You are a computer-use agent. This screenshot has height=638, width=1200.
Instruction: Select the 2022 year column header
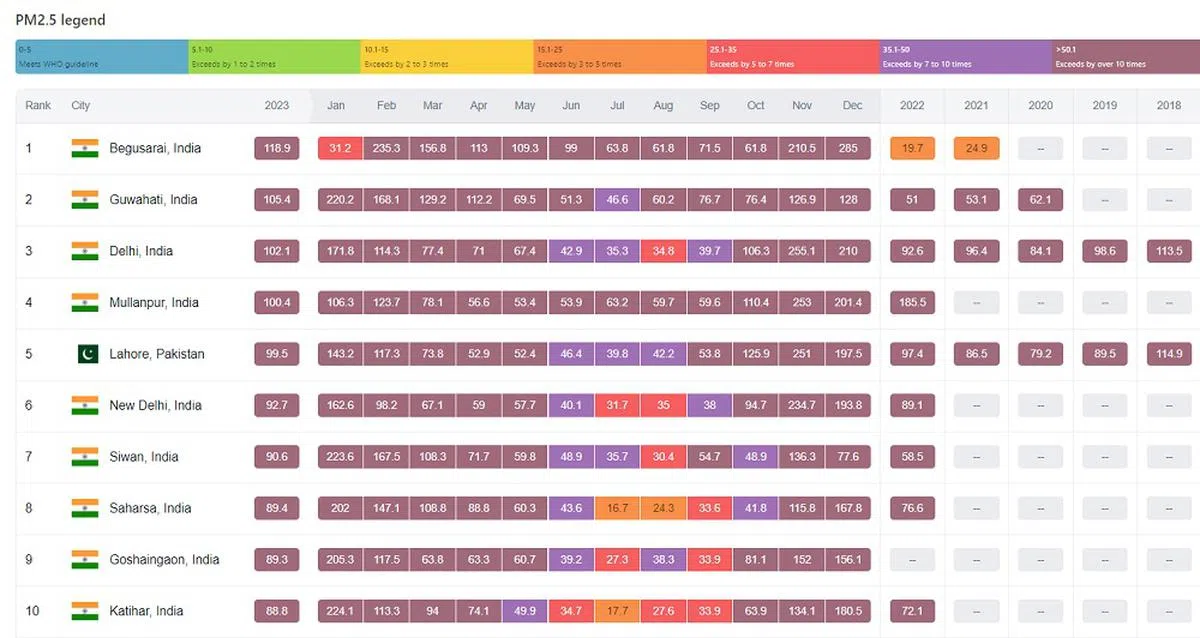912,106
